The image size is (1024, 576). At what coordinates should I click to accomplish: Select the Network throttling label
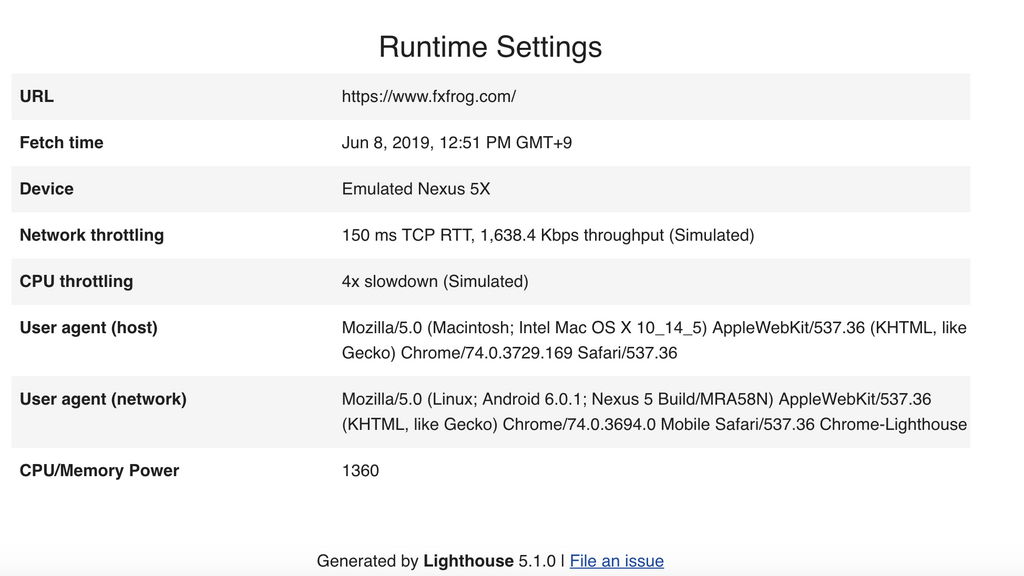click(91, 235)
